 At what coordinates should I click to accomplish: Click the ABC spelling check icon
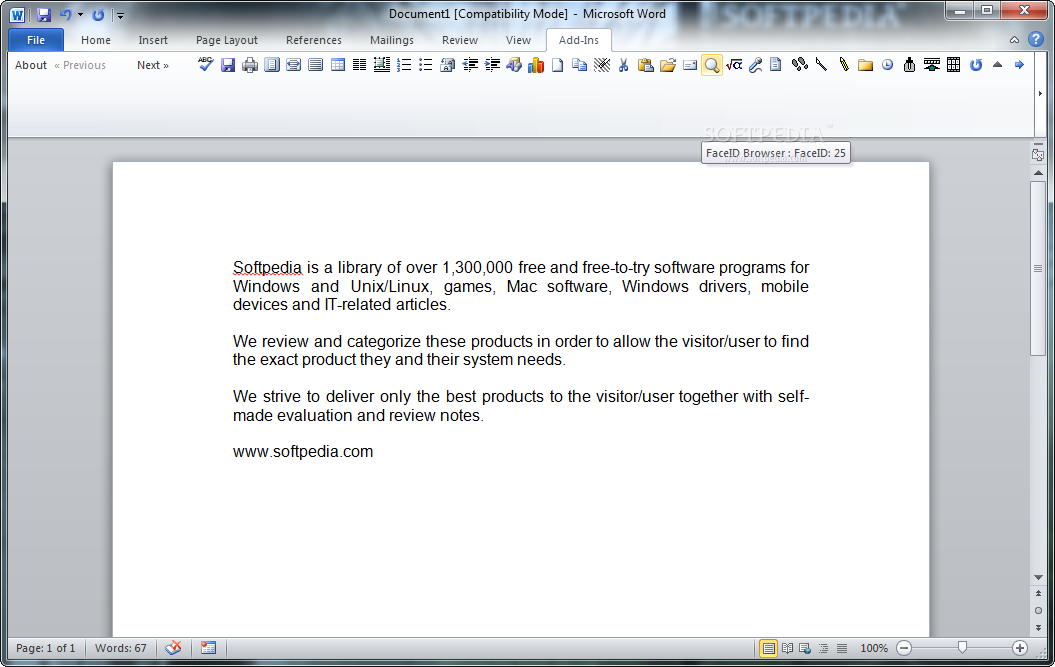point(206,65)
